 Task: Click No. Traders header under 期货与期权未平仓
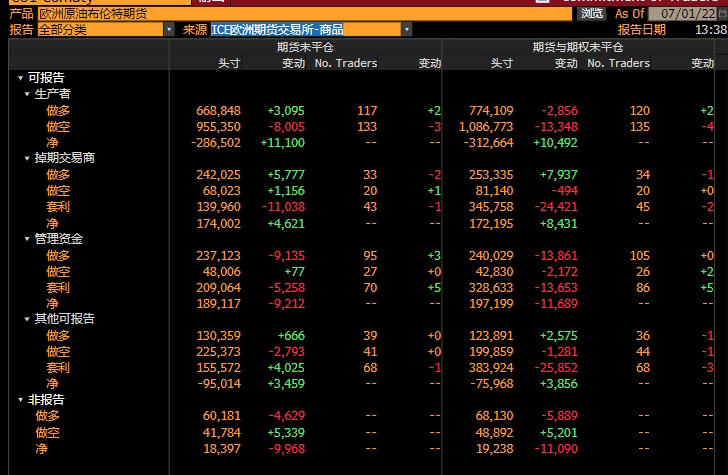coord(618,63)
